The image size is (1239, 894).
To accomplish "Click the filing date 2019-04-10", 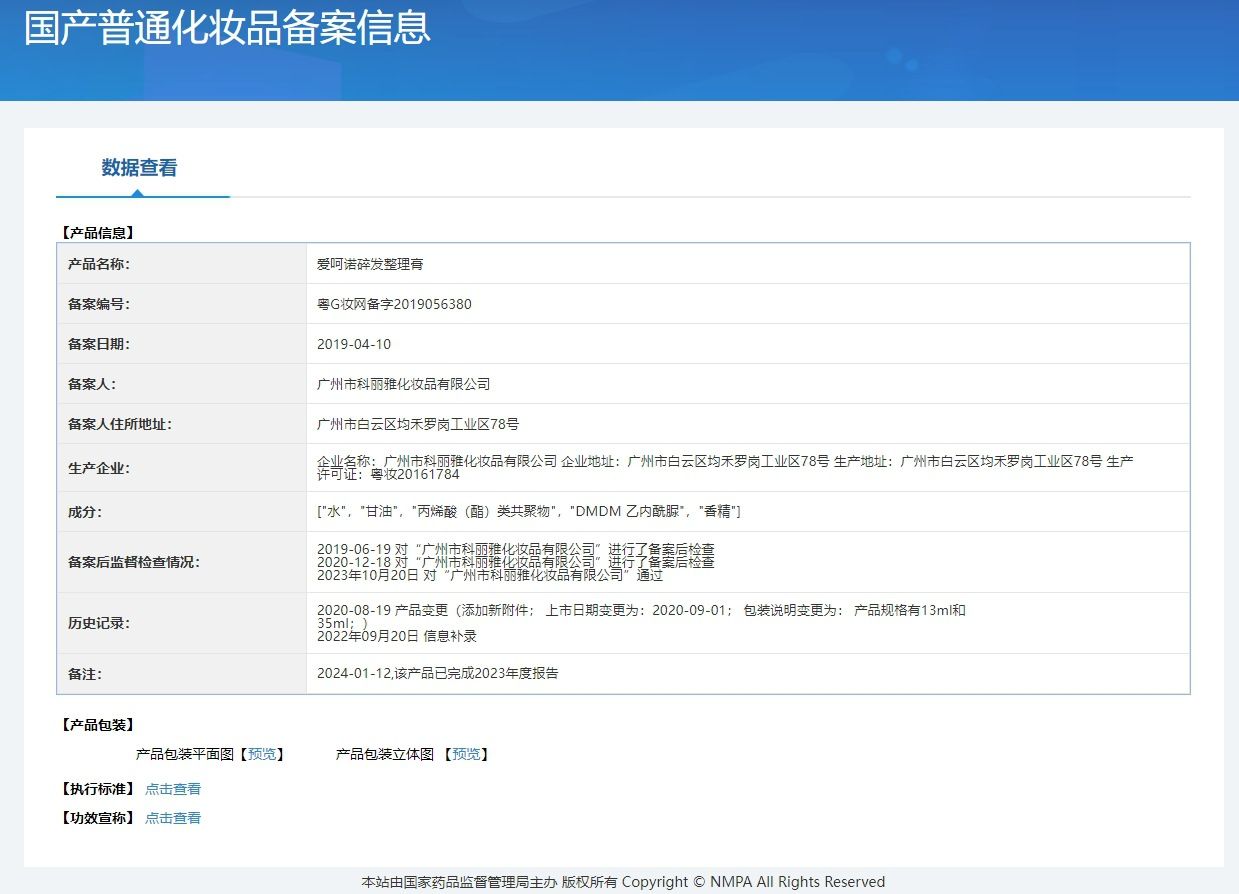I will click(354, 344).
